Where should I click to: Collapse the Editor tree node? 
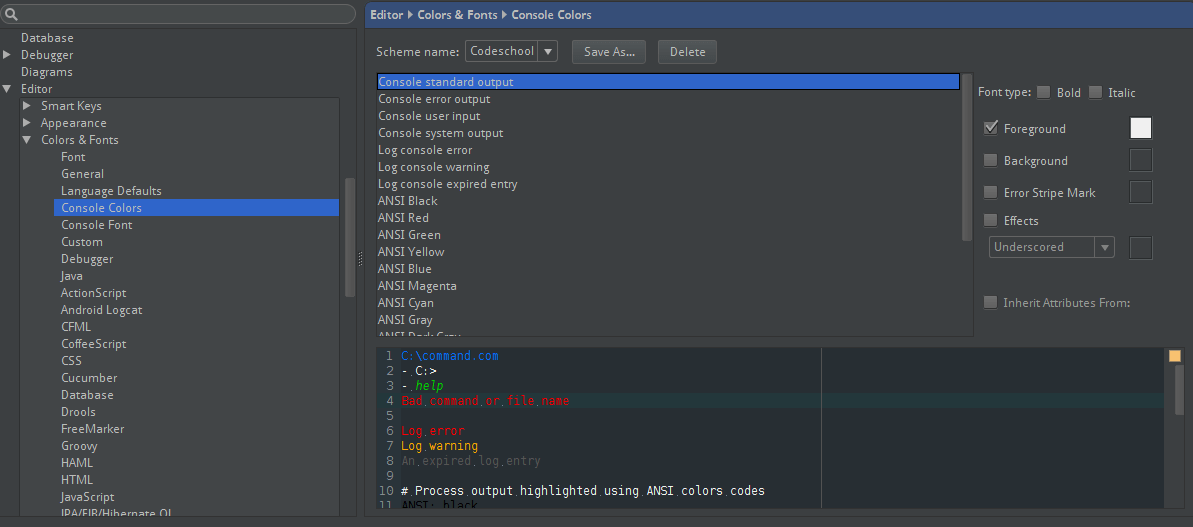pos(7,88)
